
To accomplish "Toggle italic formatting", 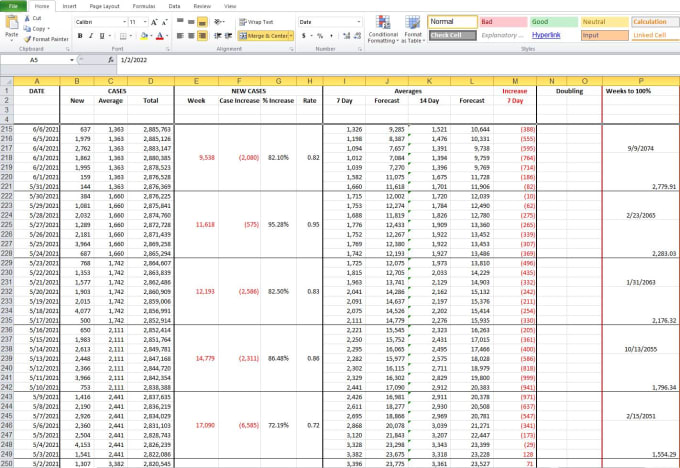I will [x=91, y=36].
